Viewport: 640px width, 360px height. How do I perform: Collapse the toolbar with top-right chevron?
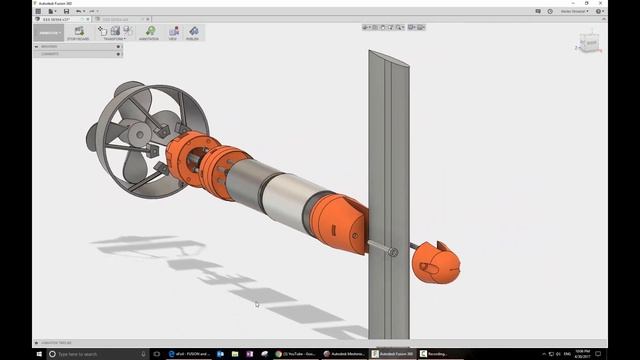pos(604,19)
